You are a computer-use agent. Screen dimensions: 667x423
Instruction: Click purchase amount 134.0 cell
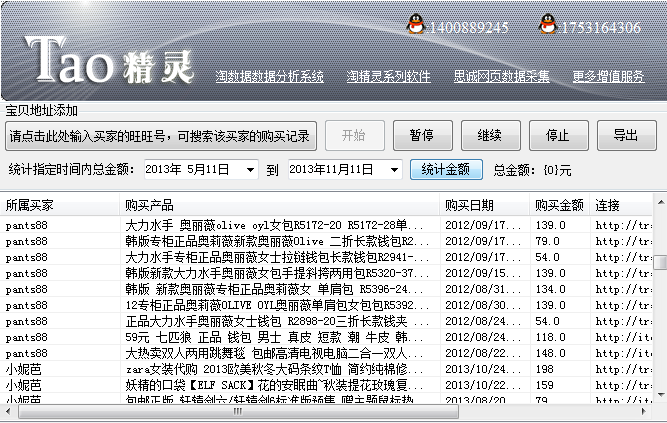point(560,289)
